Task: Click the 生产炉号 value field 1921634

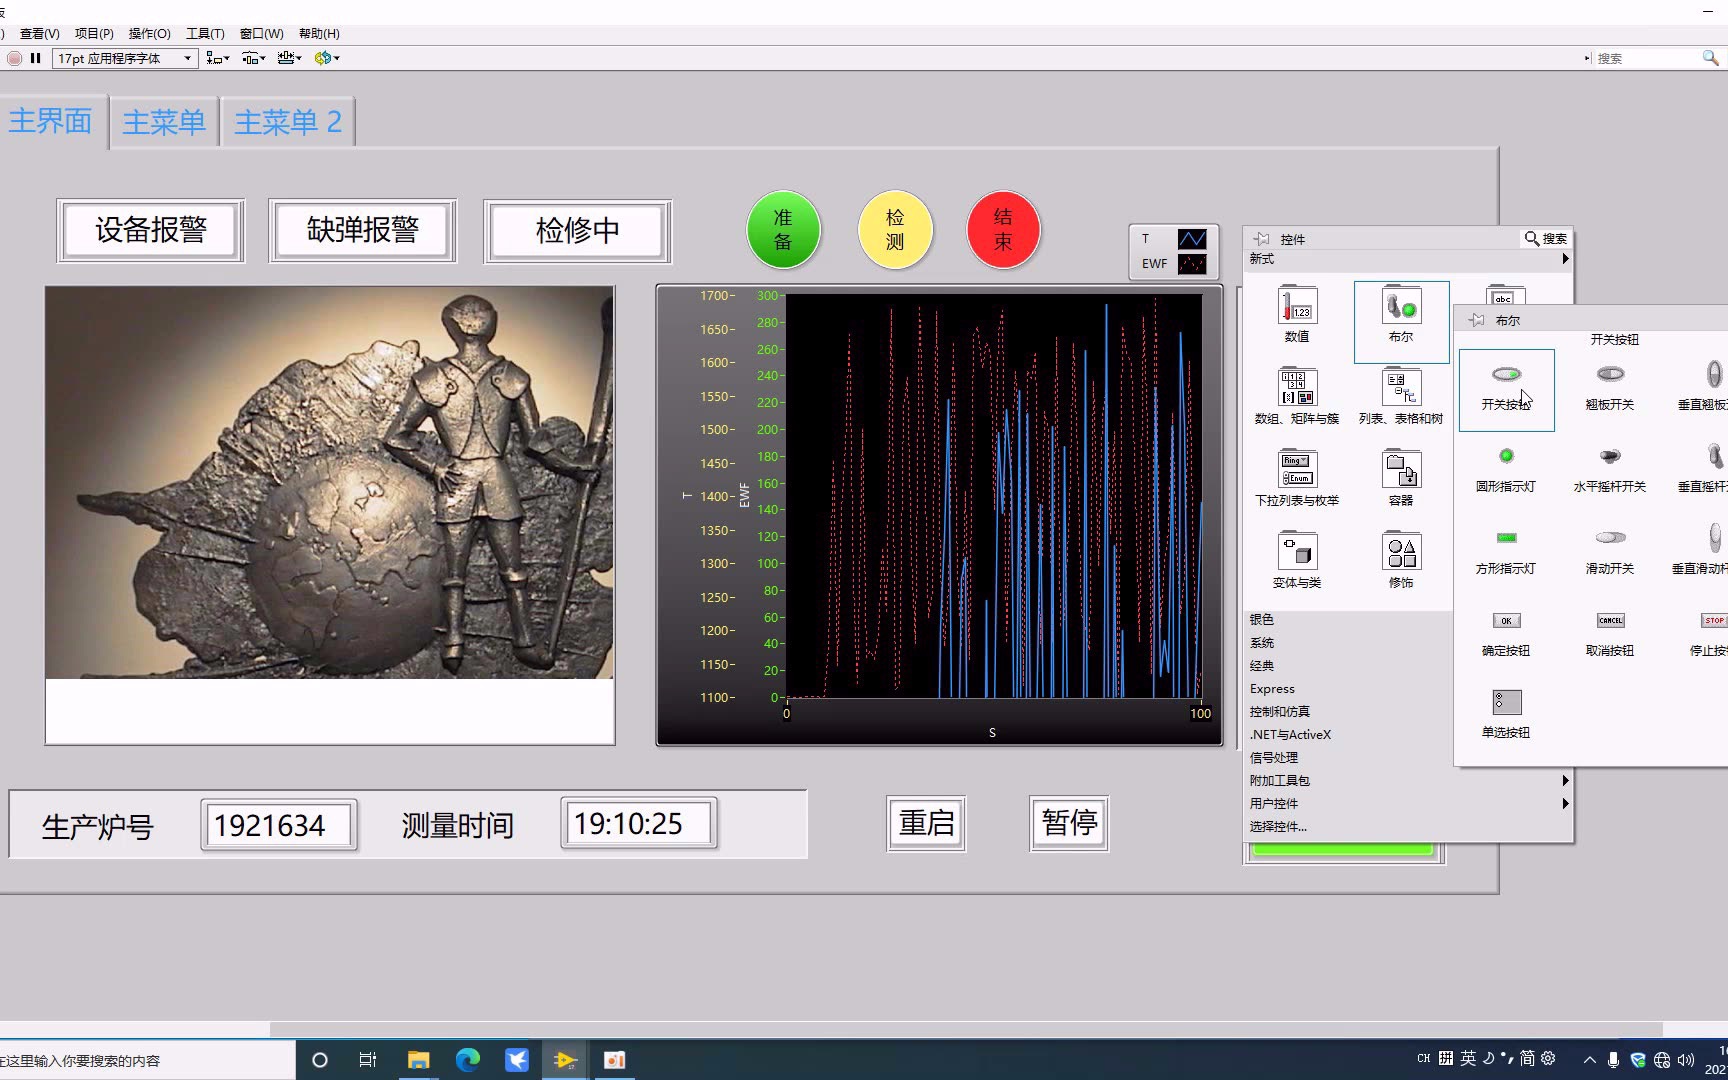Action: click(278, 825)
